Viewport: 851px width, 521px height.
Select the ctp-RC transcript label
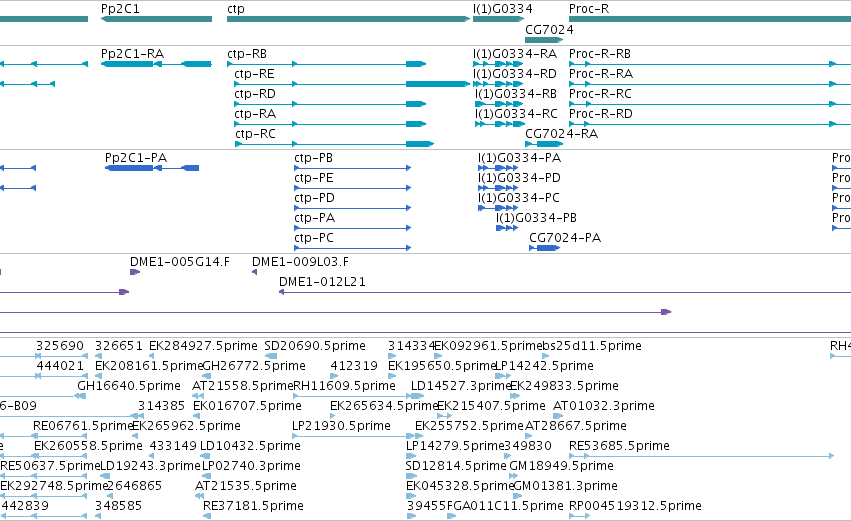(256, 134)
